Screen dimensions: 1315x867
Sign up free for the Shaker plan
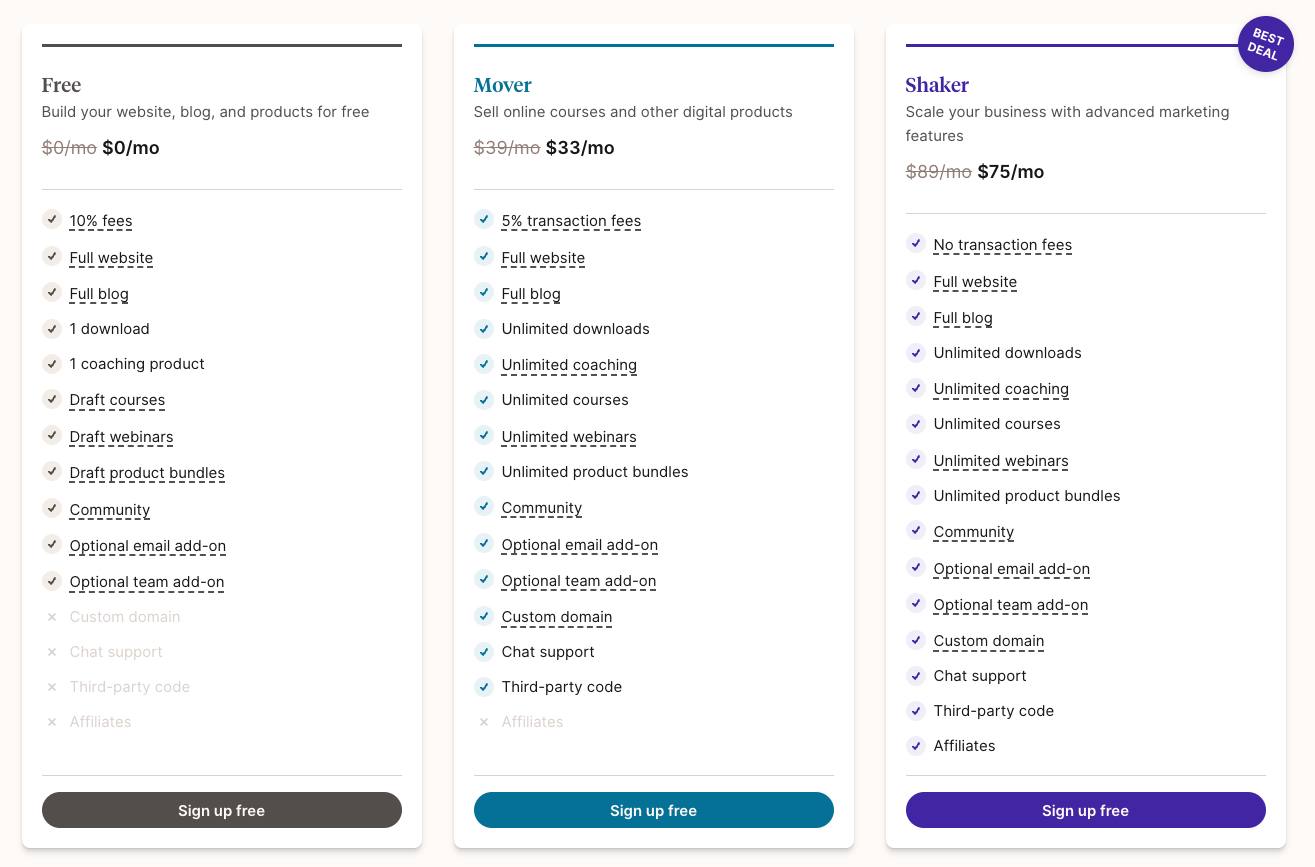pos(1085,810)
